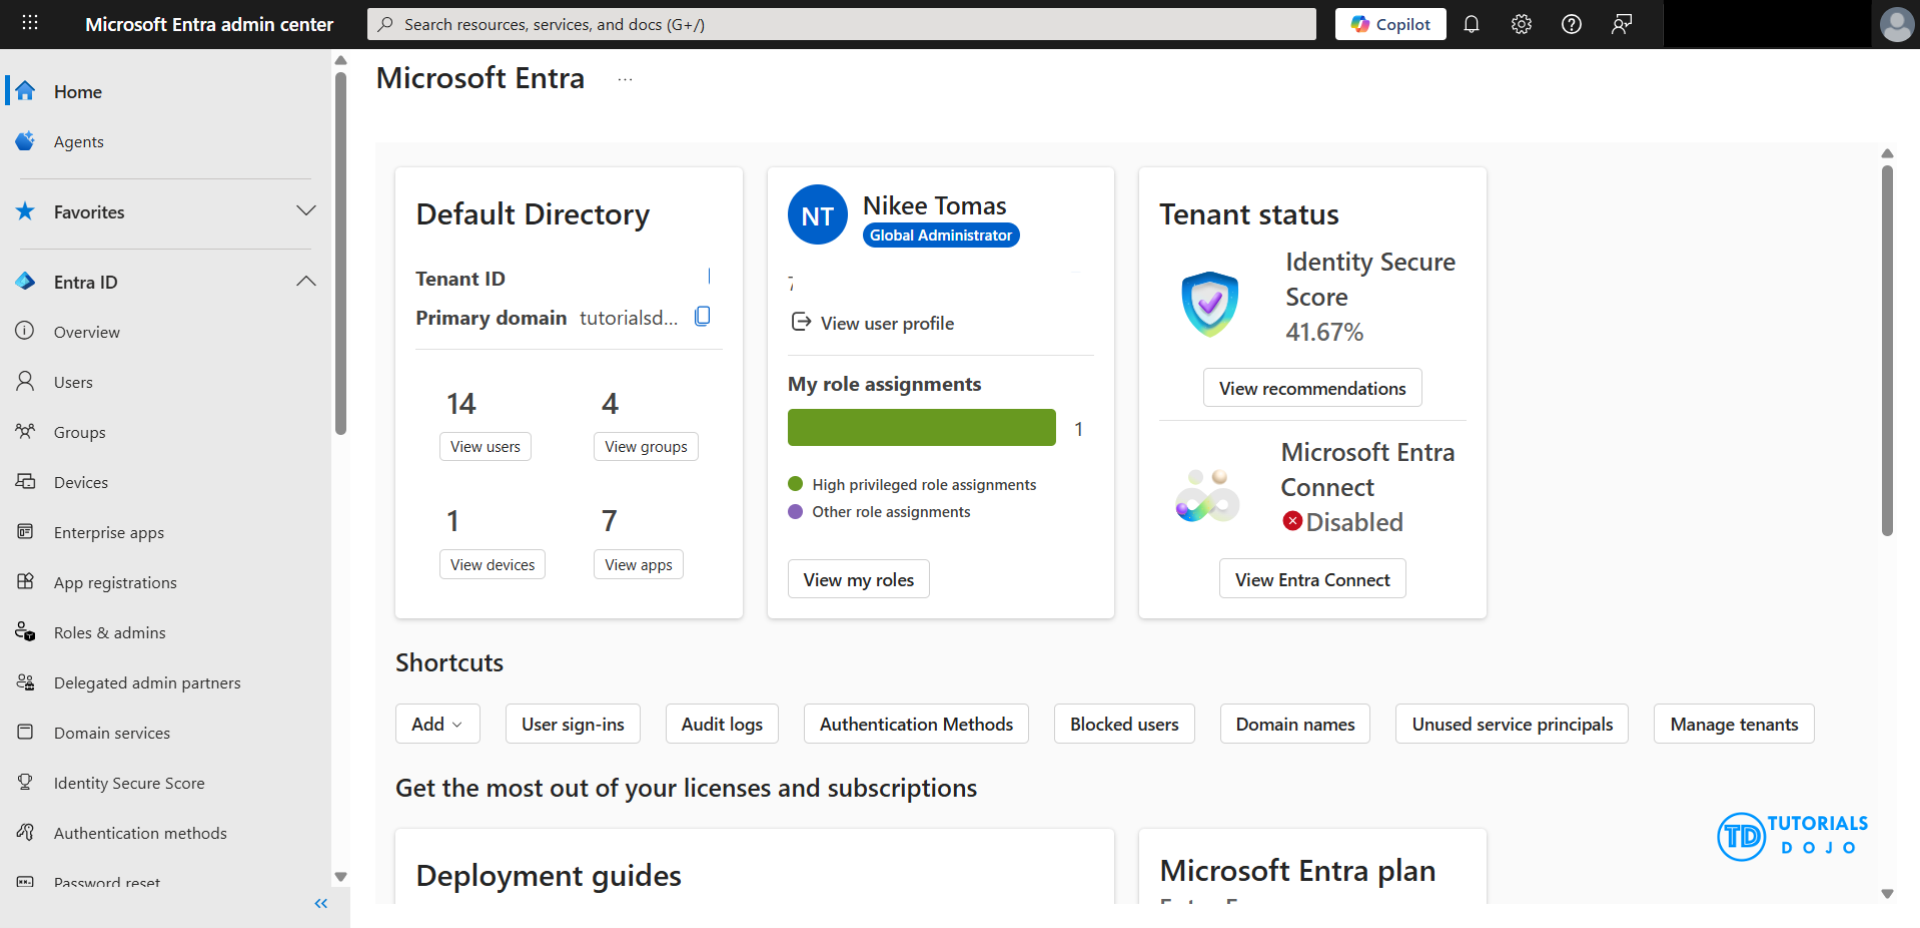Collapse the Entra ID section
The image size is (1920, 928).
coord(306,282)
